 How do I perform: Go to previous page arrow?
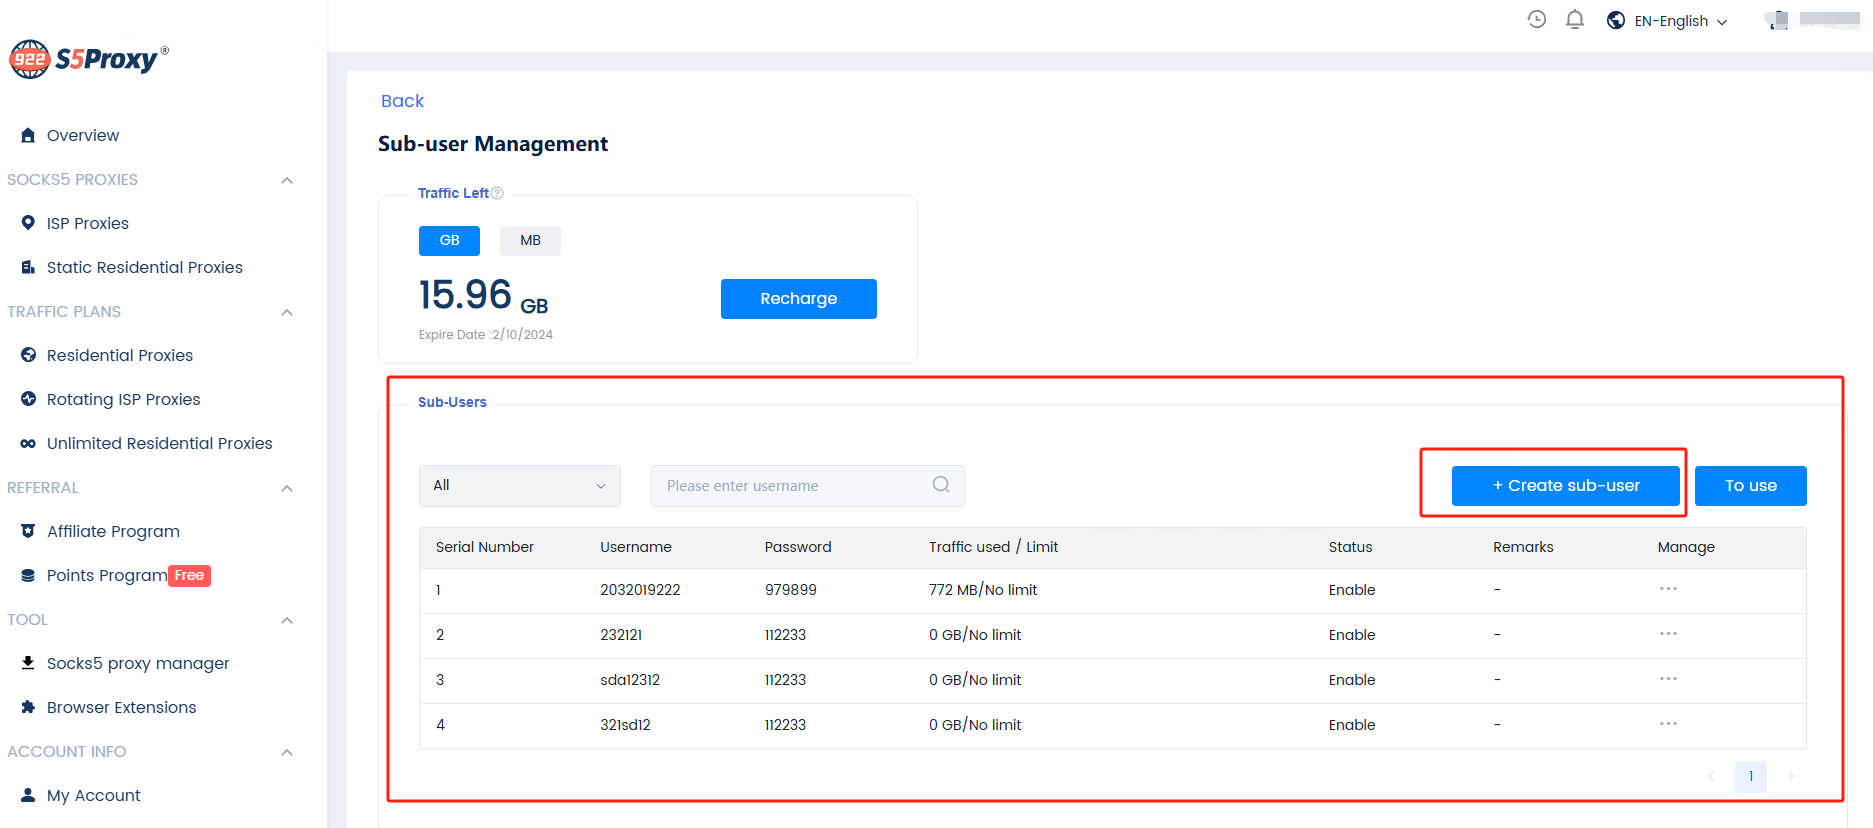point(1711,776)
